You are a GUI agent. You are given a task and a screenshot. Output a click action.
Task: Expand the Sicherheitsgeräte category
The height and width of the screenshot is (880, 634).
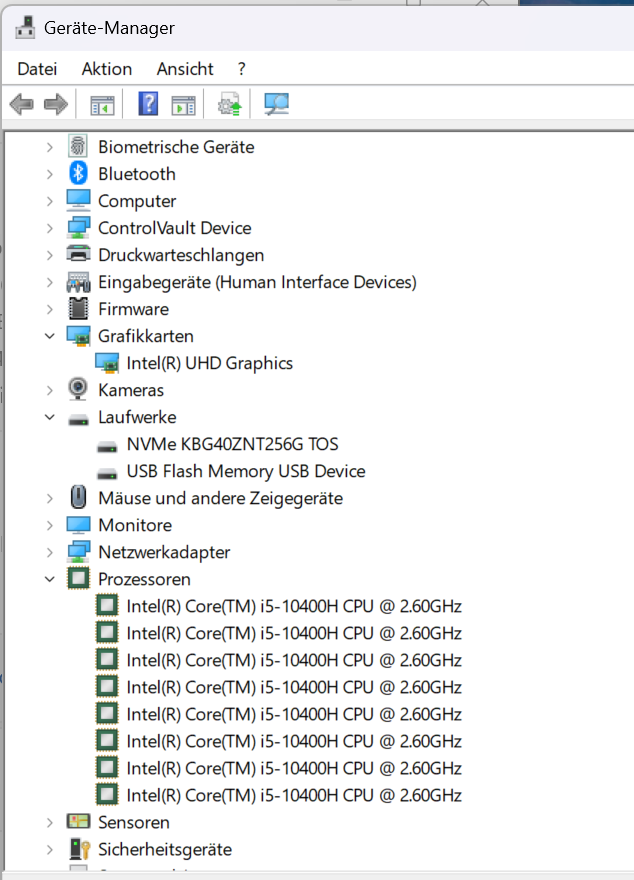[x=50, y=849]
